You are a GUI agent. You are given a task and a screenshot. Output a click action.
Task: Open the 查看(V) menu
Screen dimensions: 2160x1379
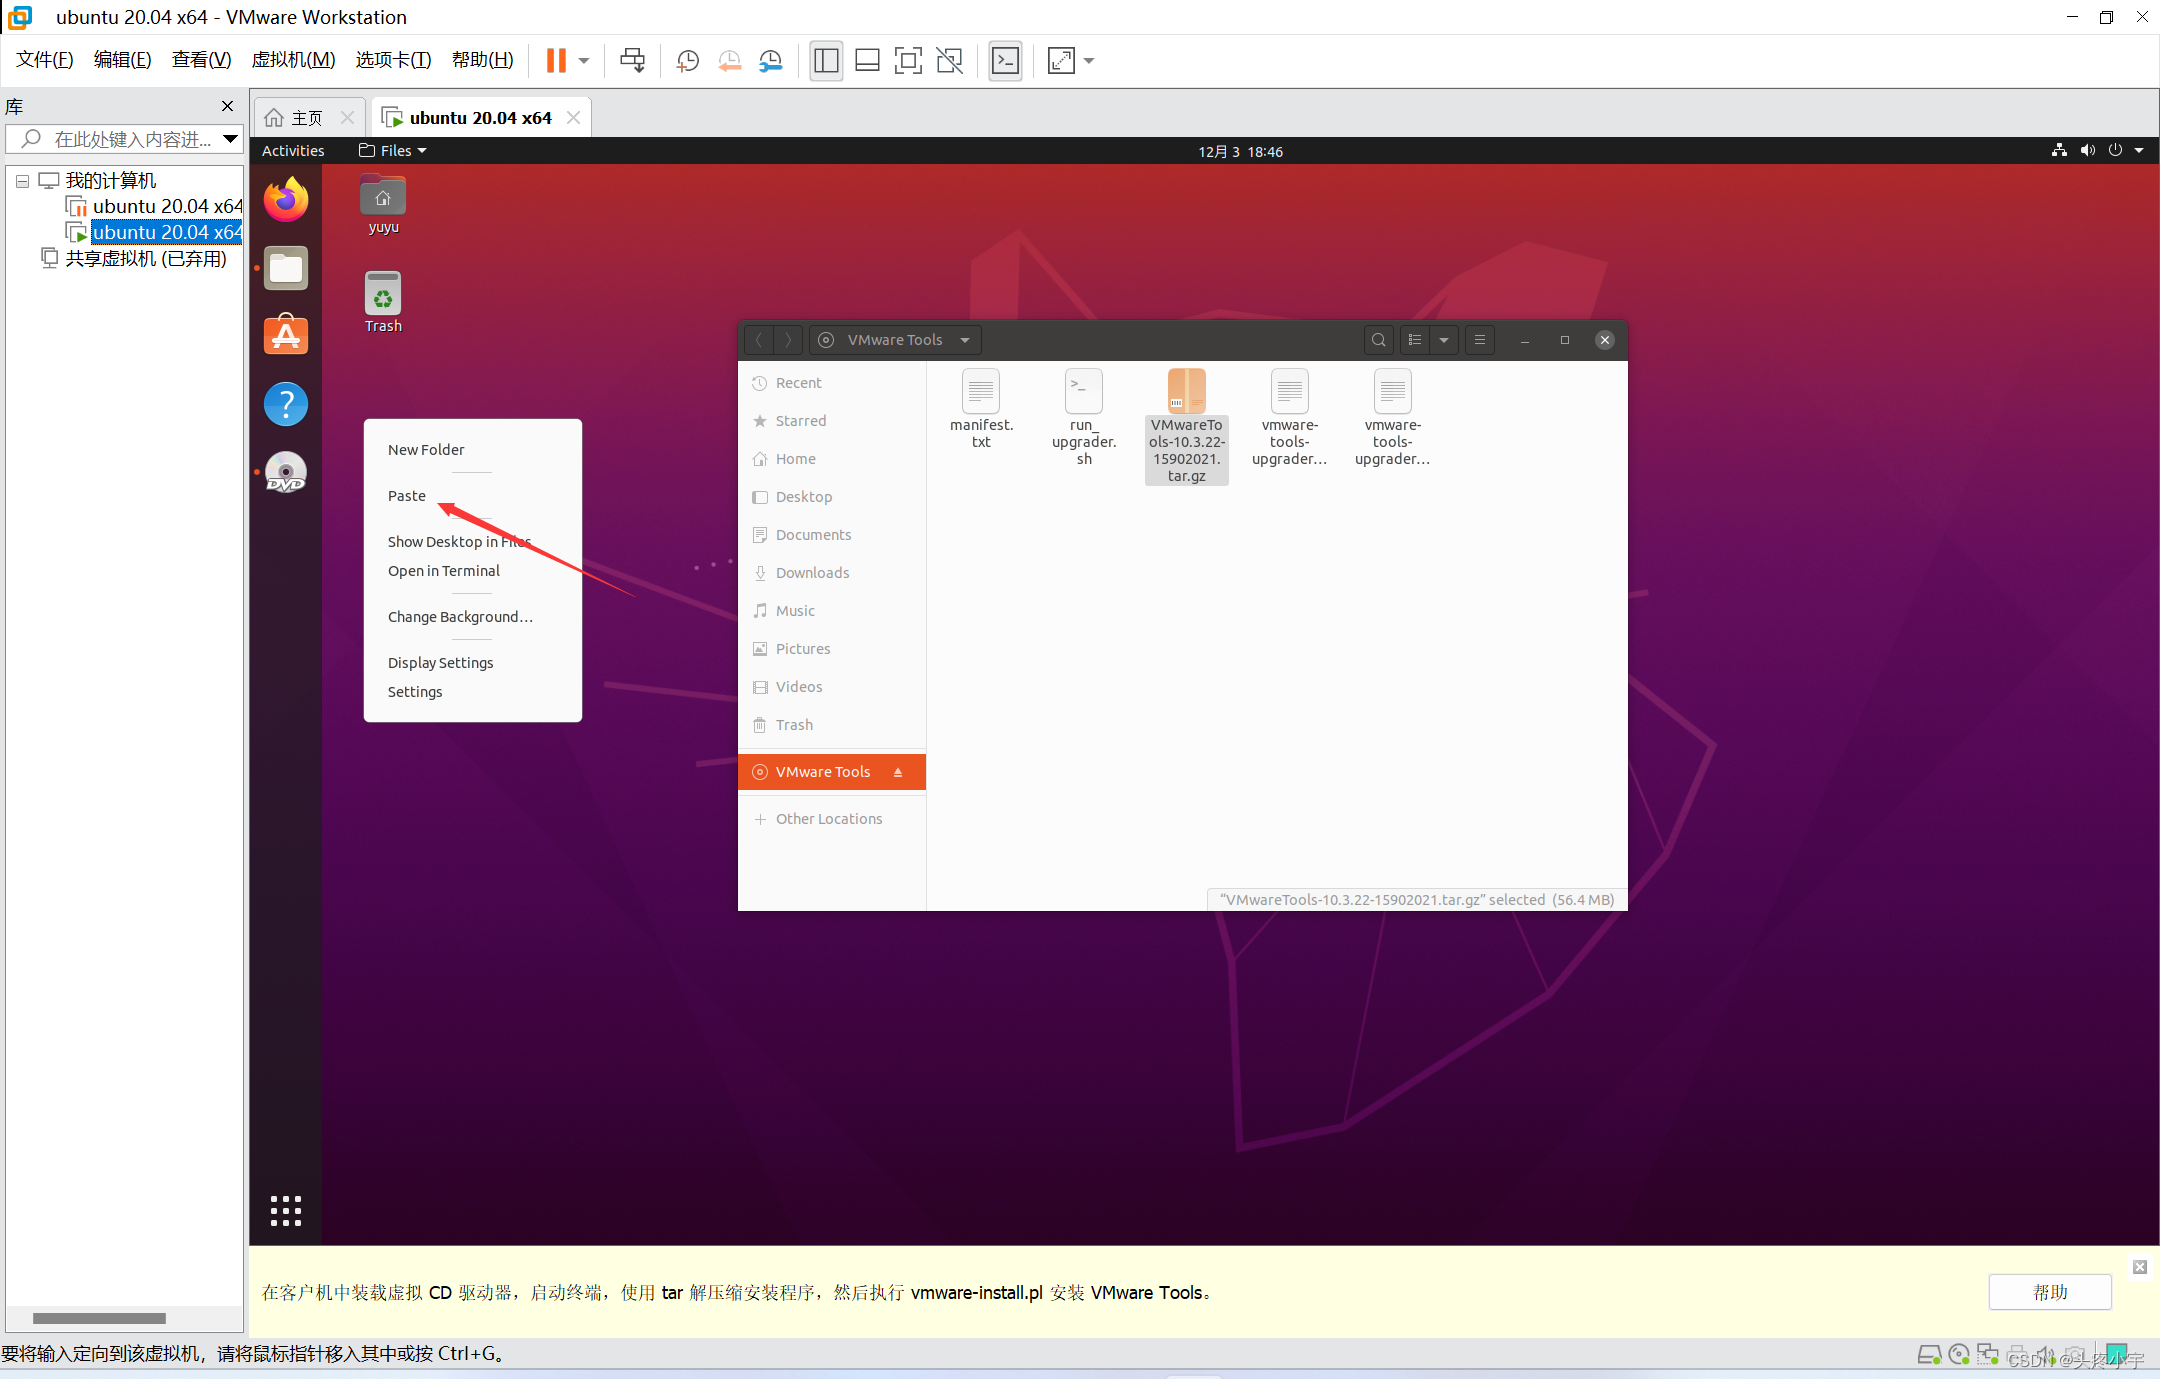(x=201, y=60)
